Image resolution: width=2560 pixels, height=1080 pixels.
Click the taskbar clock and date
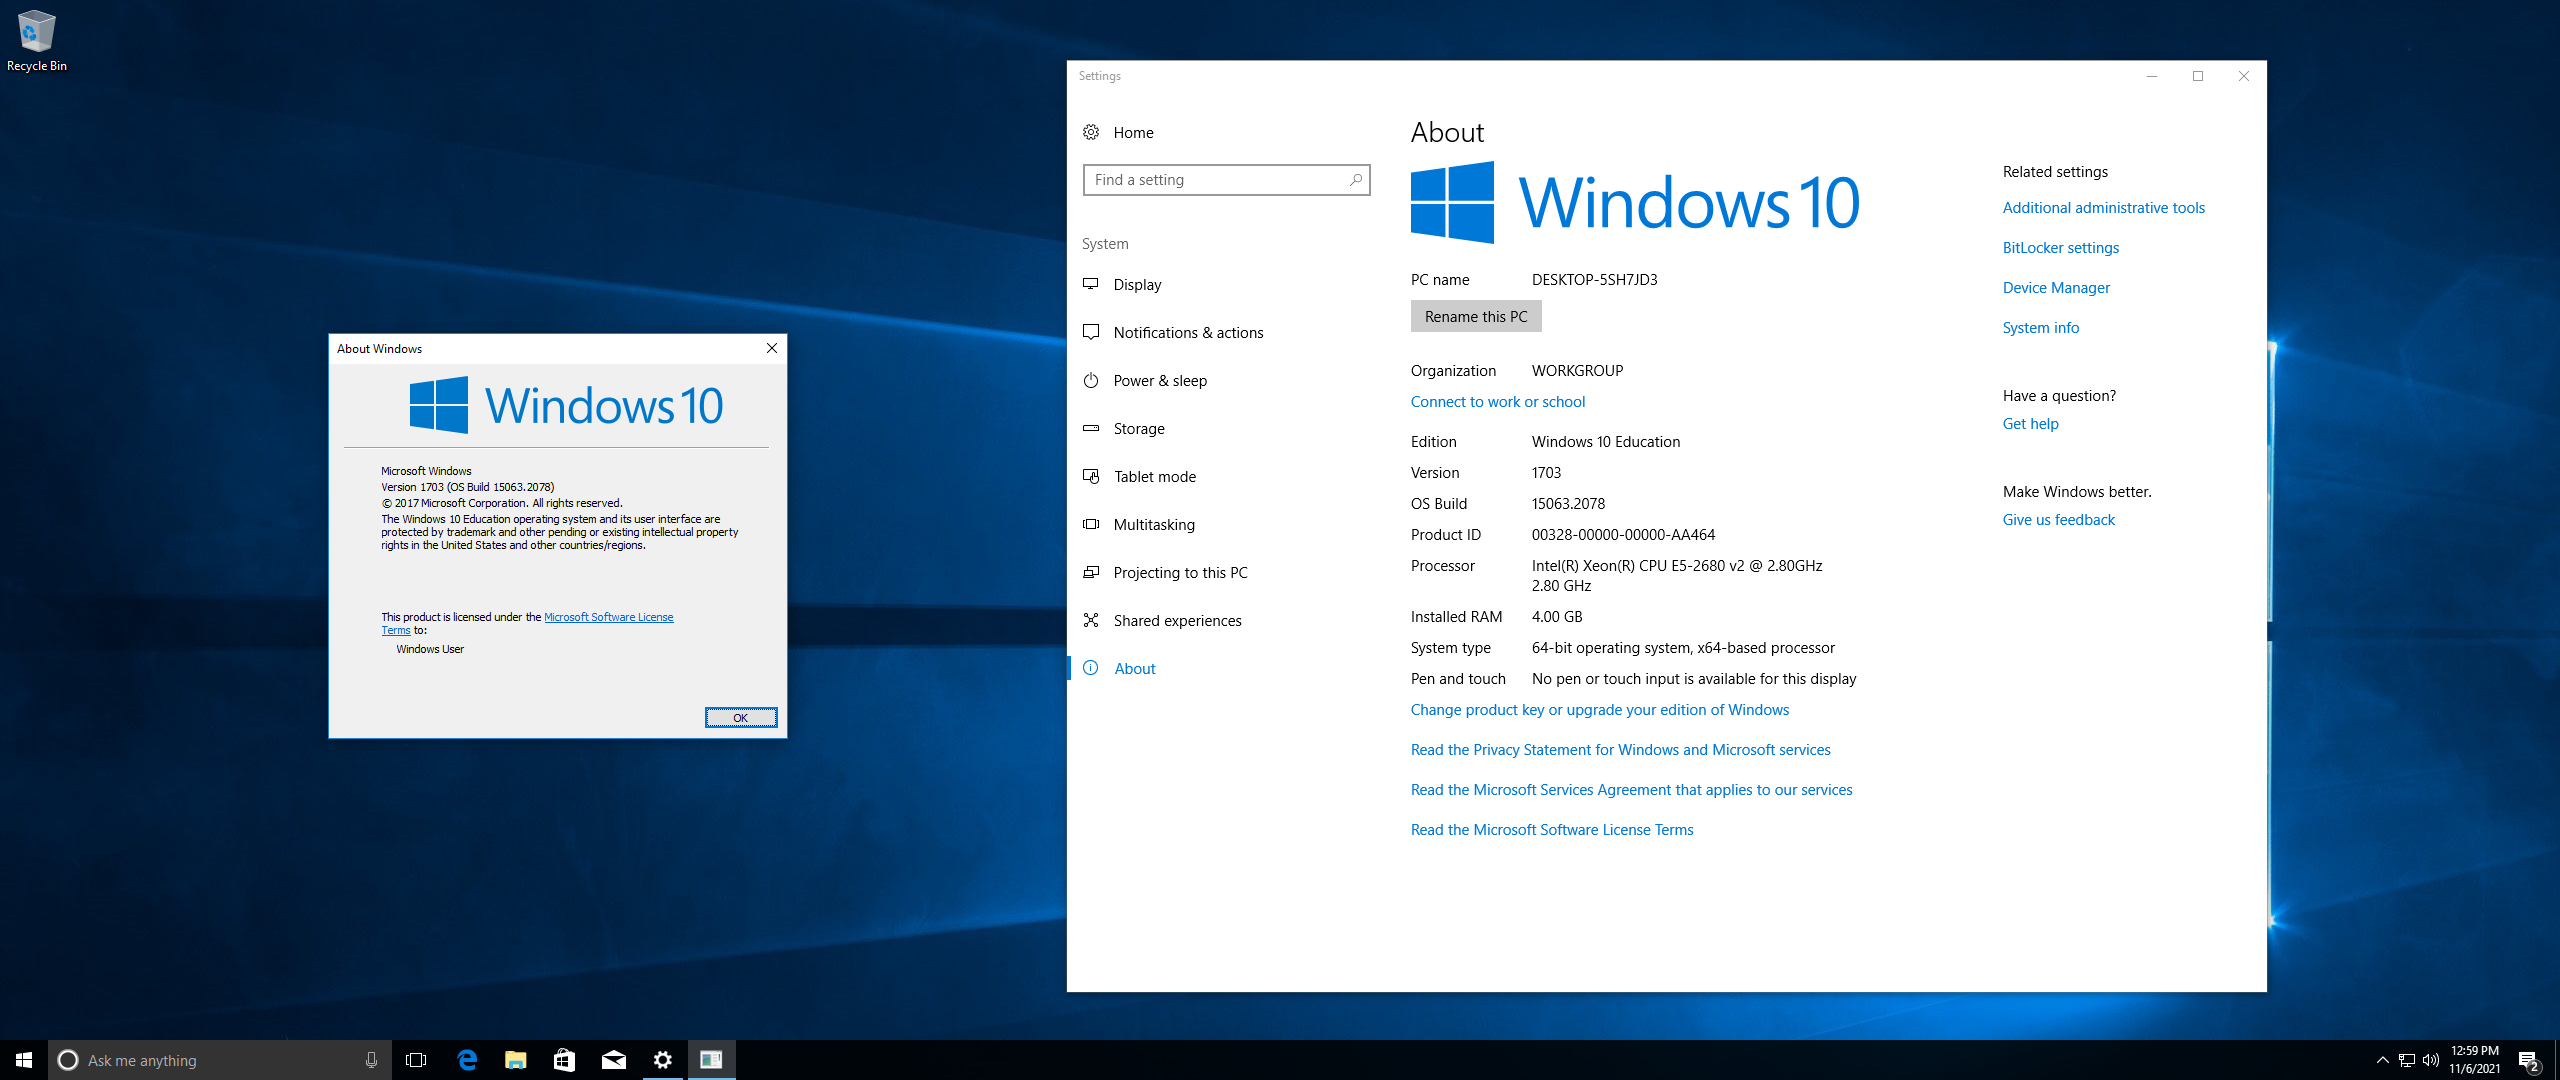click(2474, 1060)
